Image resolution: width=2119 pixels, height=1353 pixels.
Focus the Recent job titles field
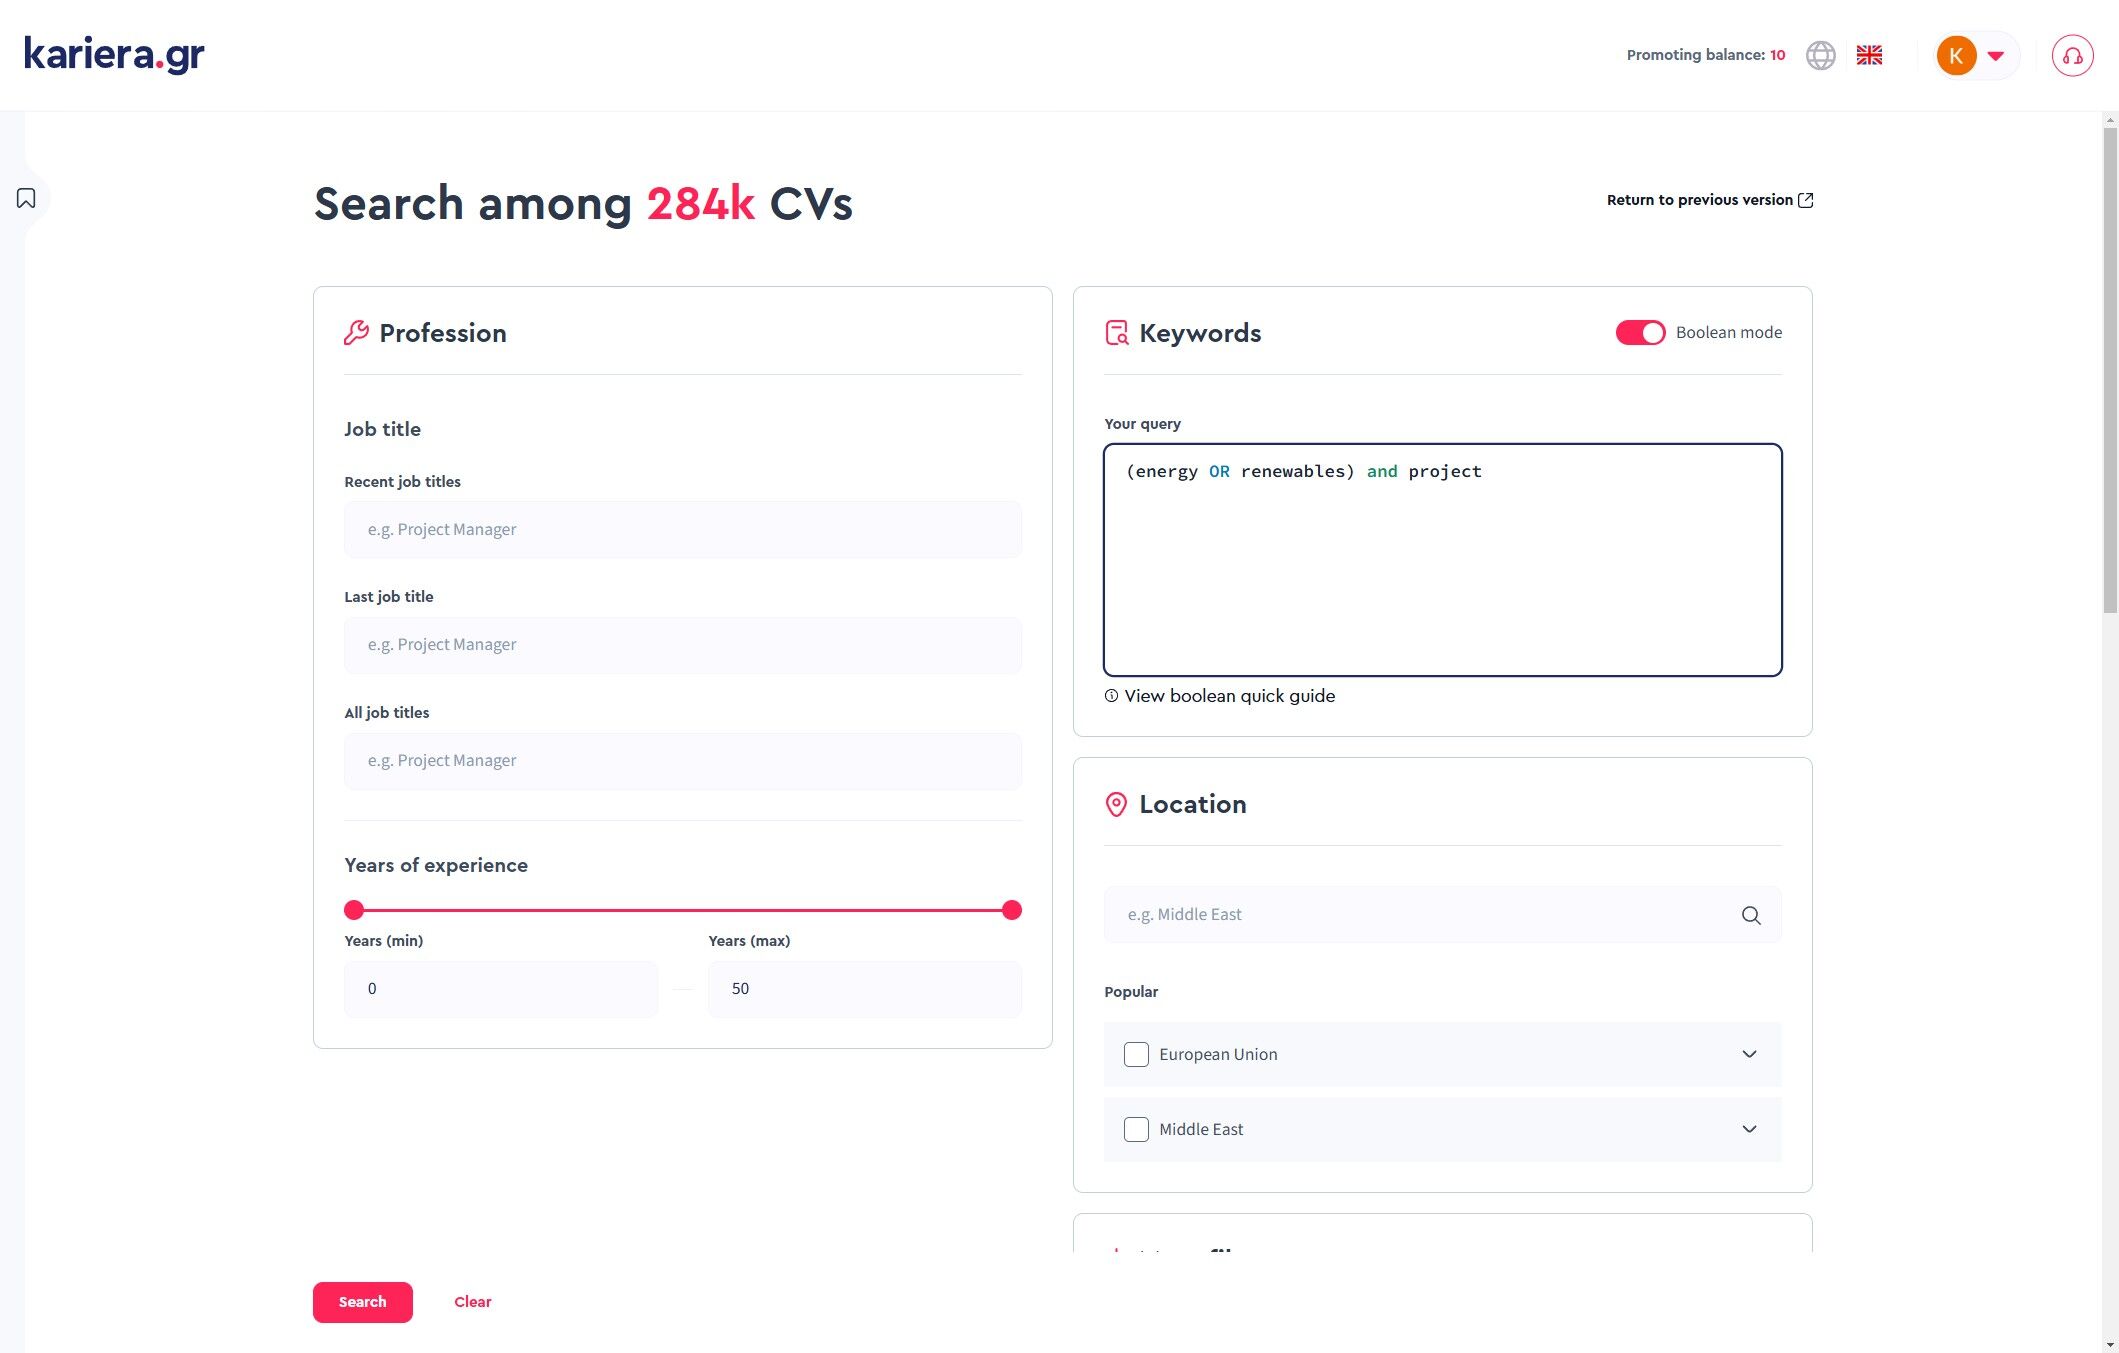pos(682,530)
